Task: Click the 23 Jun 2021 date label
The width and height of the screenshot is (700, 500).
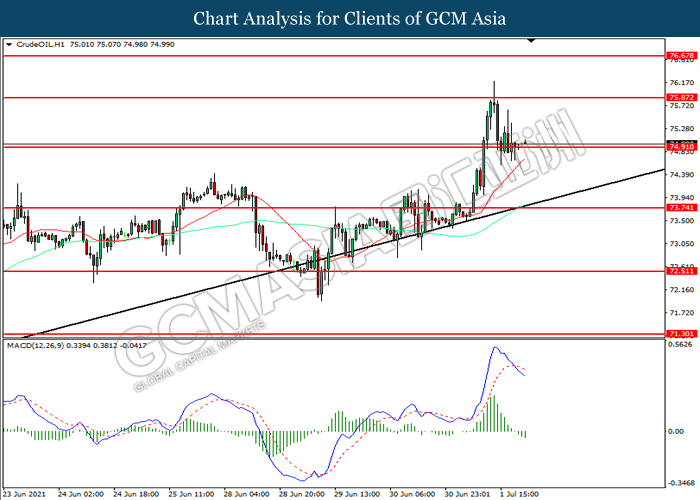Action: (x=24, y=494)
